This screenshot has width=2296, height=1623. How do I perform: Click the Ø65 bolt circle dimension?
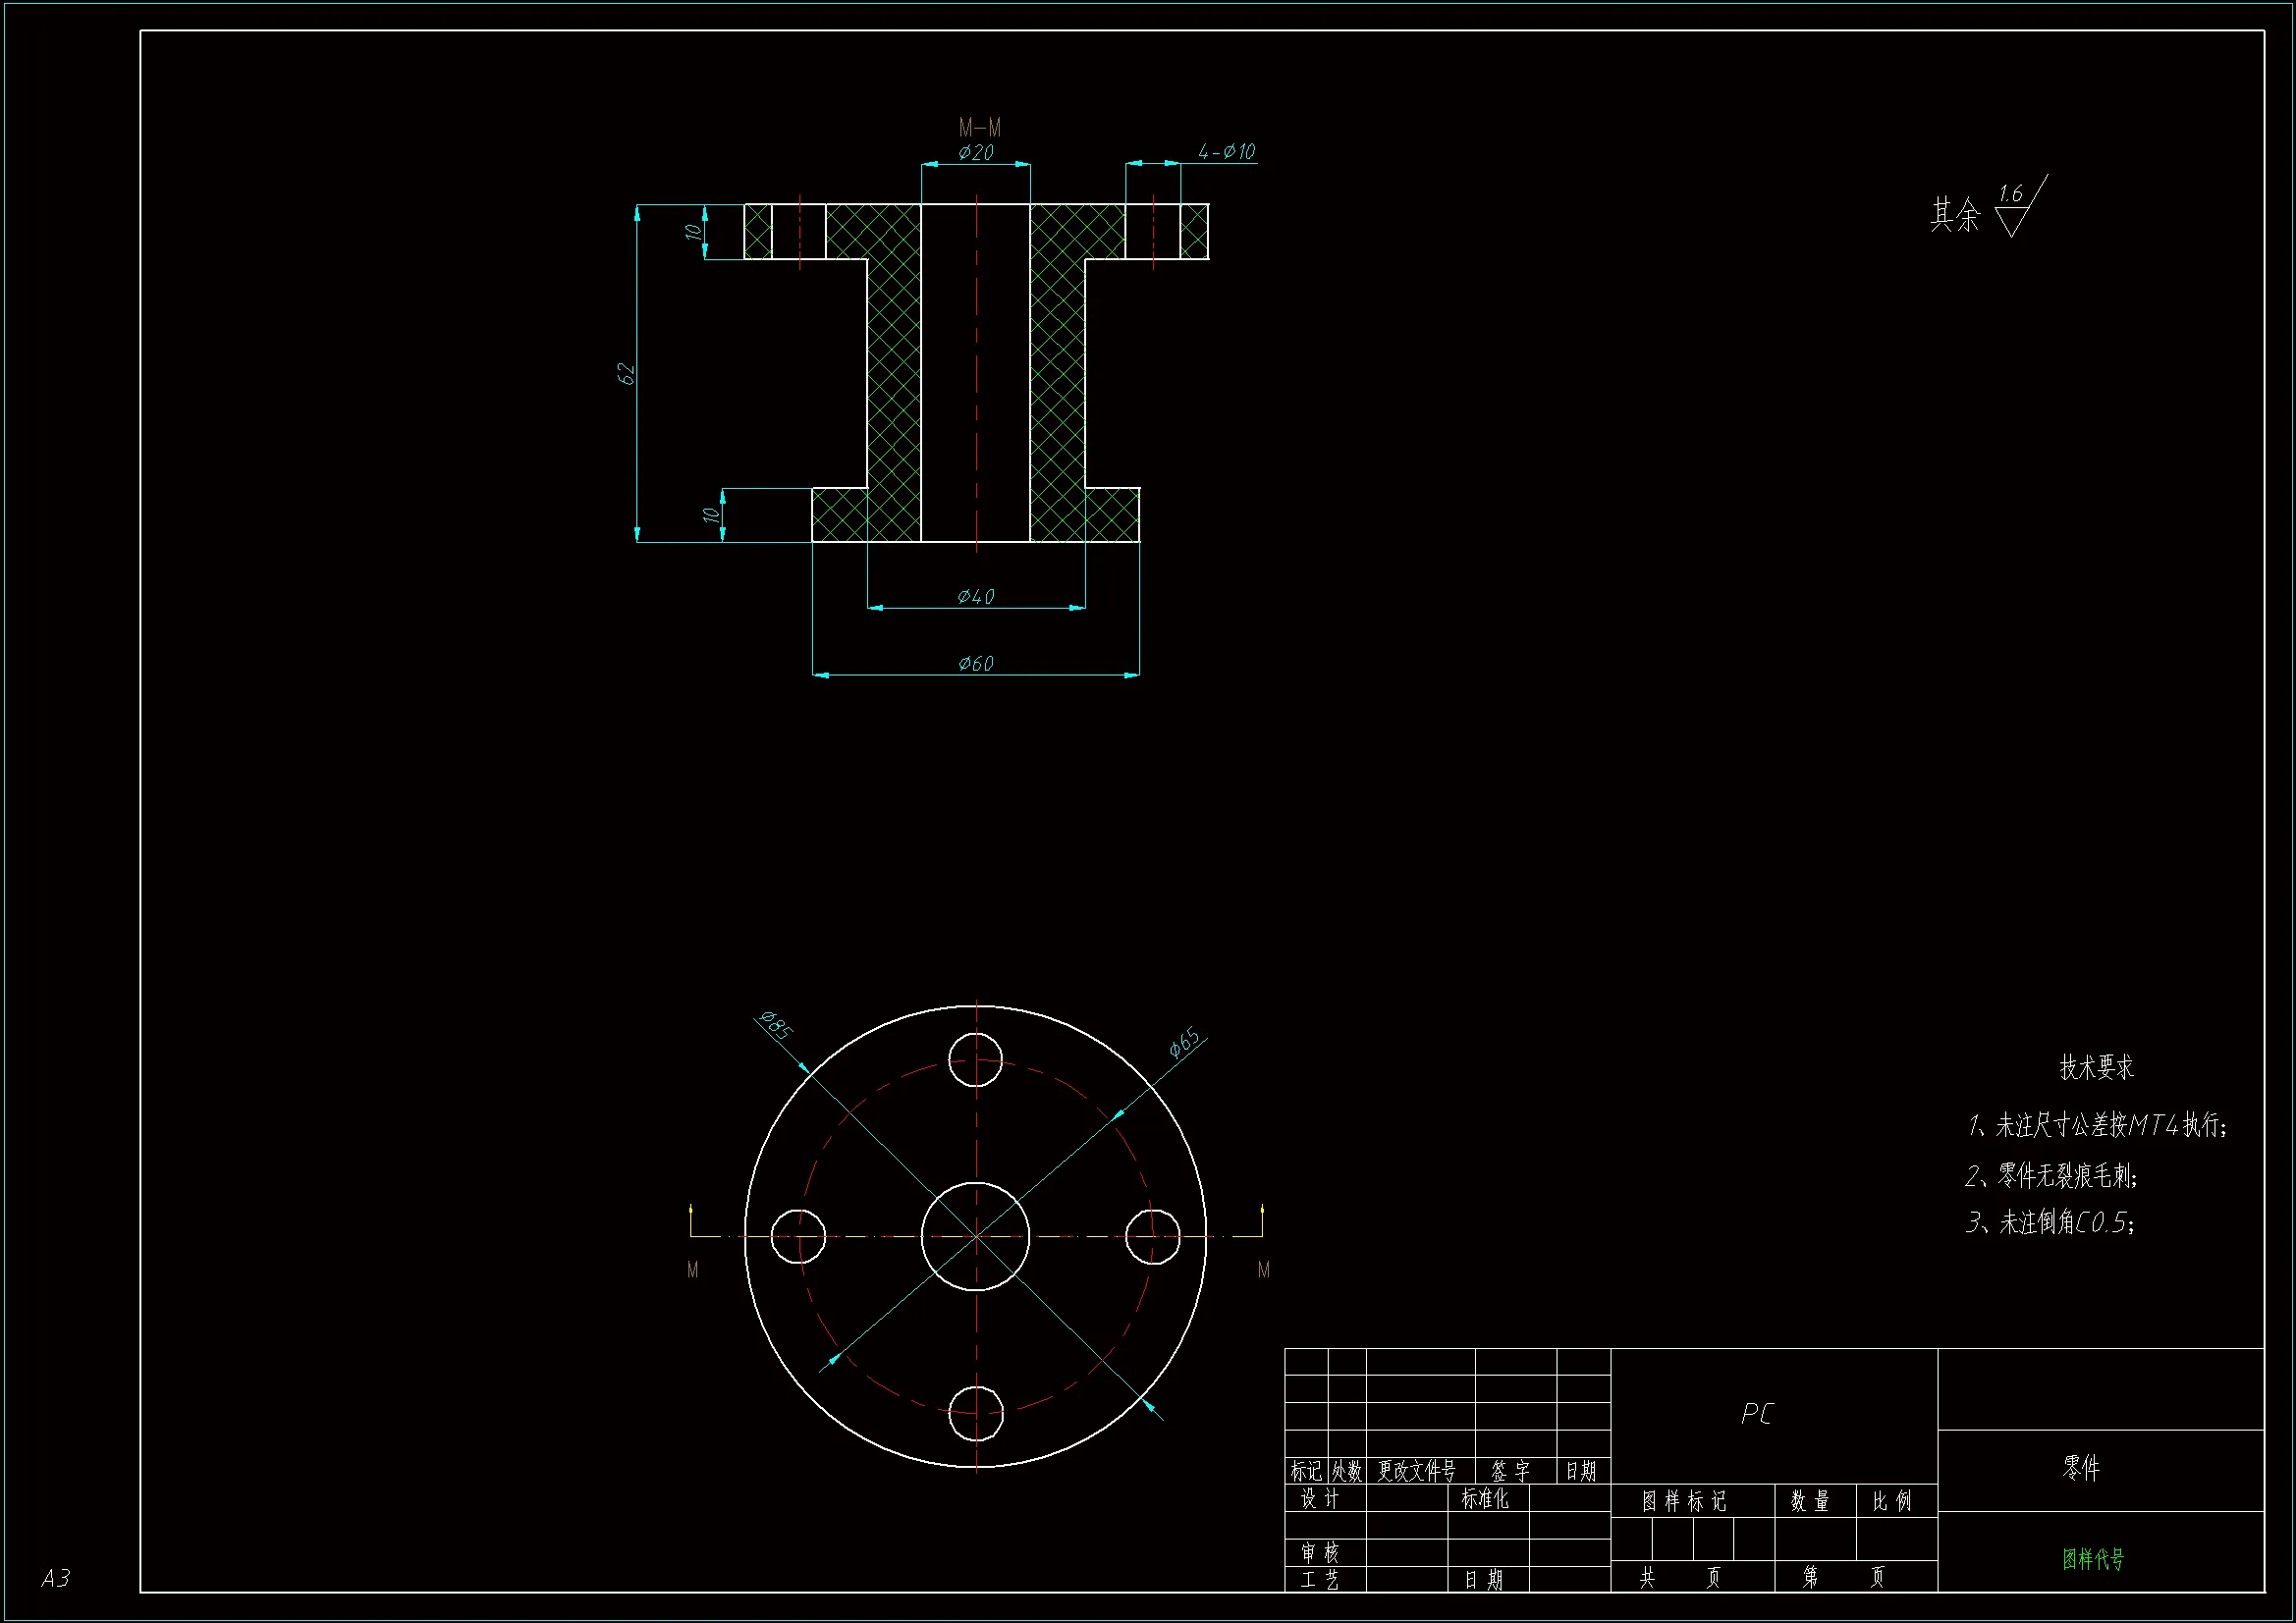click(x=1184, y=1043)
